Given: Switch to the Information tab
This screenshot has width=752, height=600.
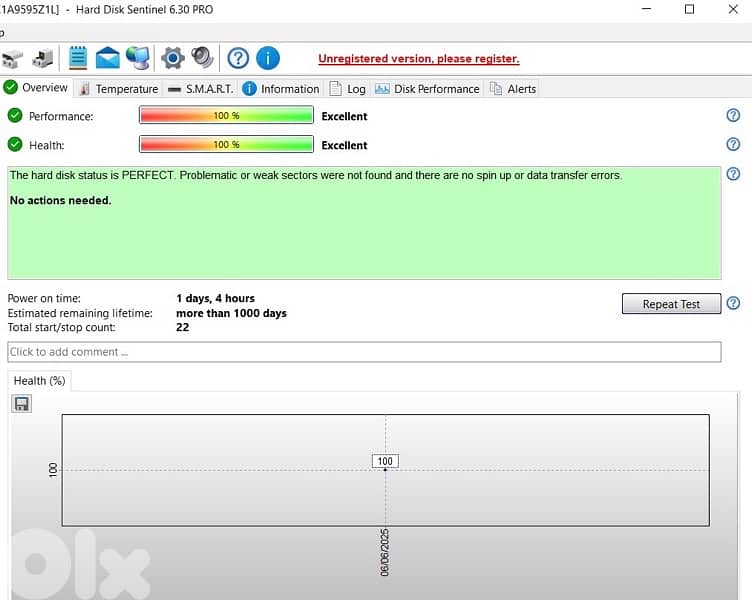Looking at the screenshot, I should pyautogui.click(x=281, y=89).
